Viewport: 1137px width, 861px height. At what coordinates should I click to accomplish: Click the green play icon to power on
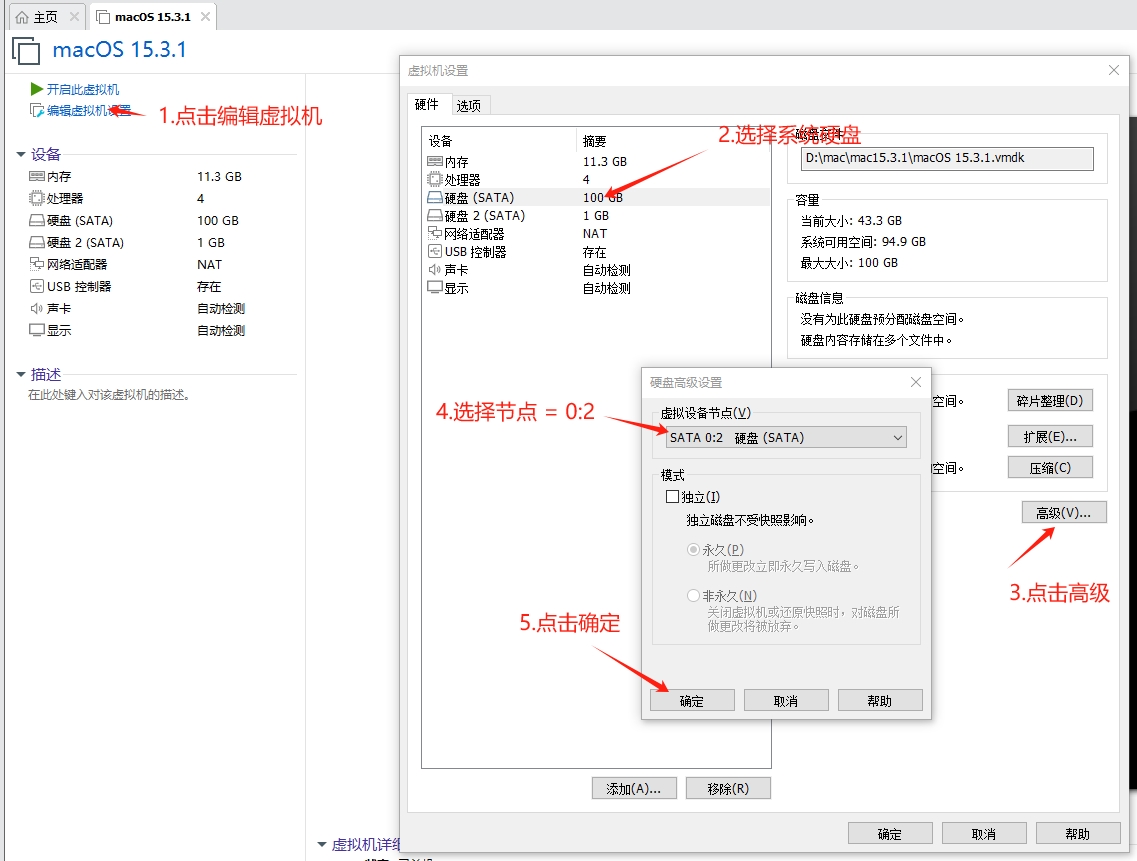[37, 88]
